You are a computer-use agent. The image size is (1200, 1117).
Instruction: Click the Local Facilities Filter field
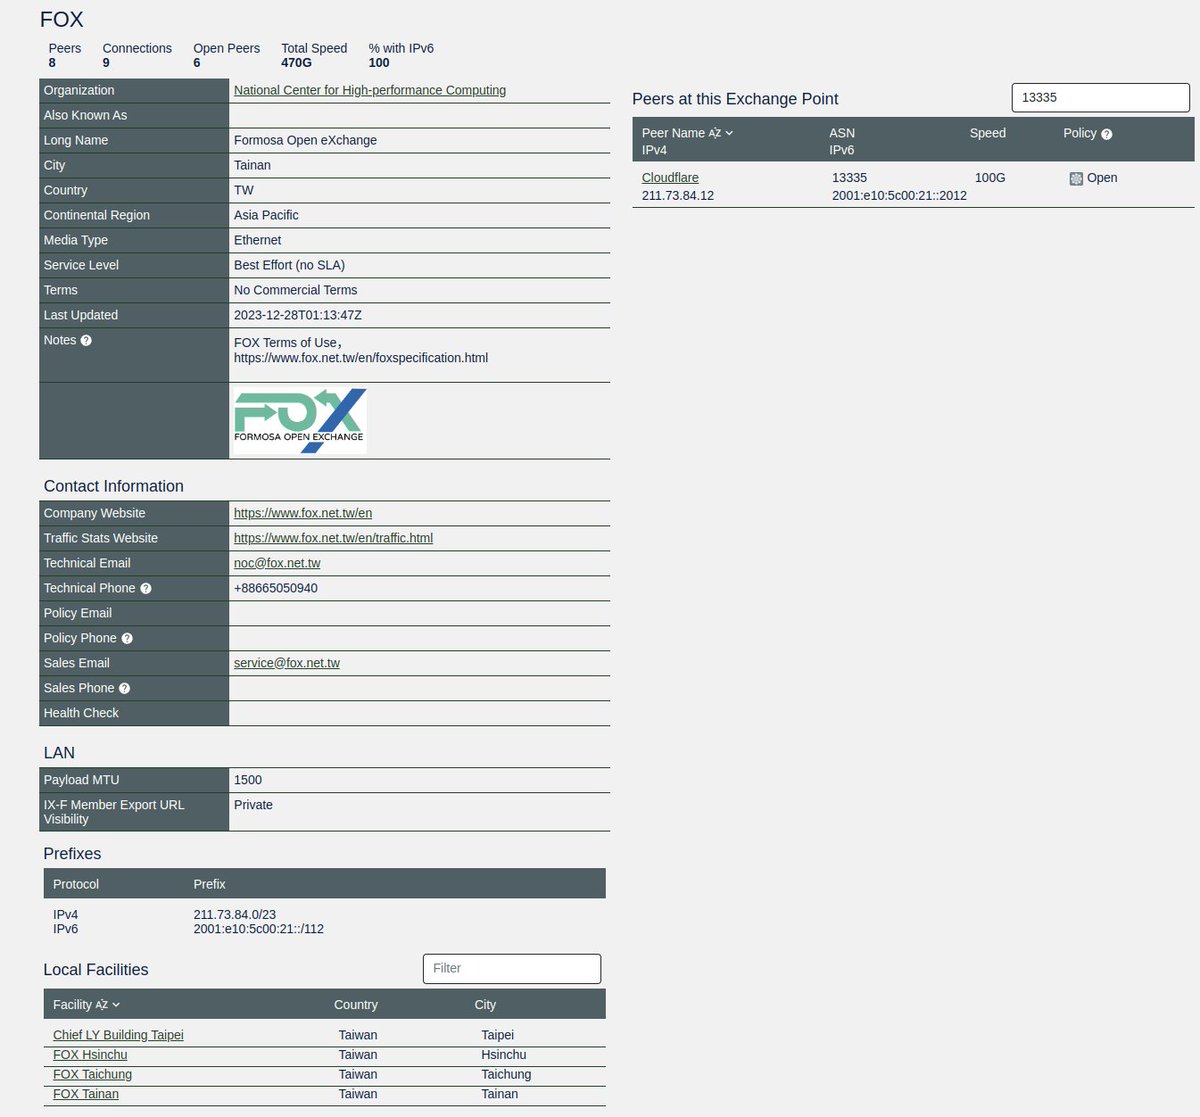pyautogui.click(x=512, y=968)
